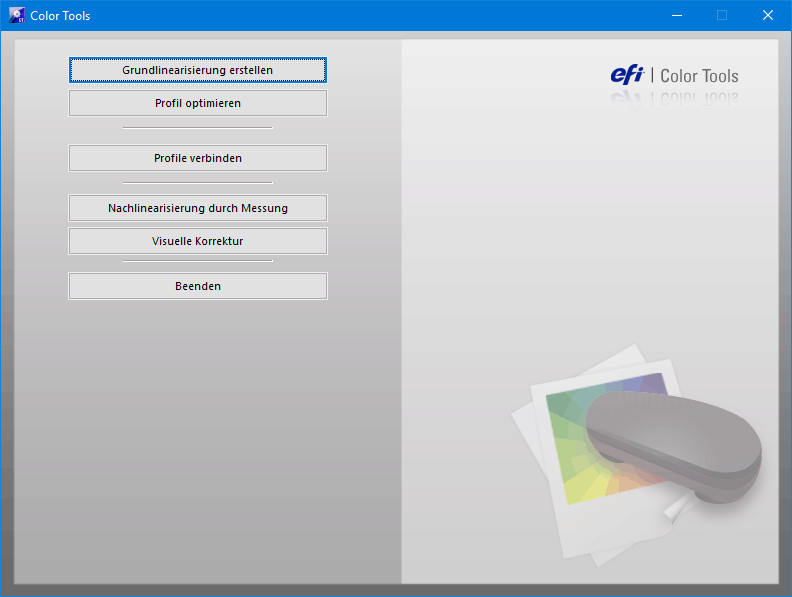Viewport: 792px width, 597px height.
Task: Click the 'Color Tools' text beside the efi logo
Action: pos(700,76)
